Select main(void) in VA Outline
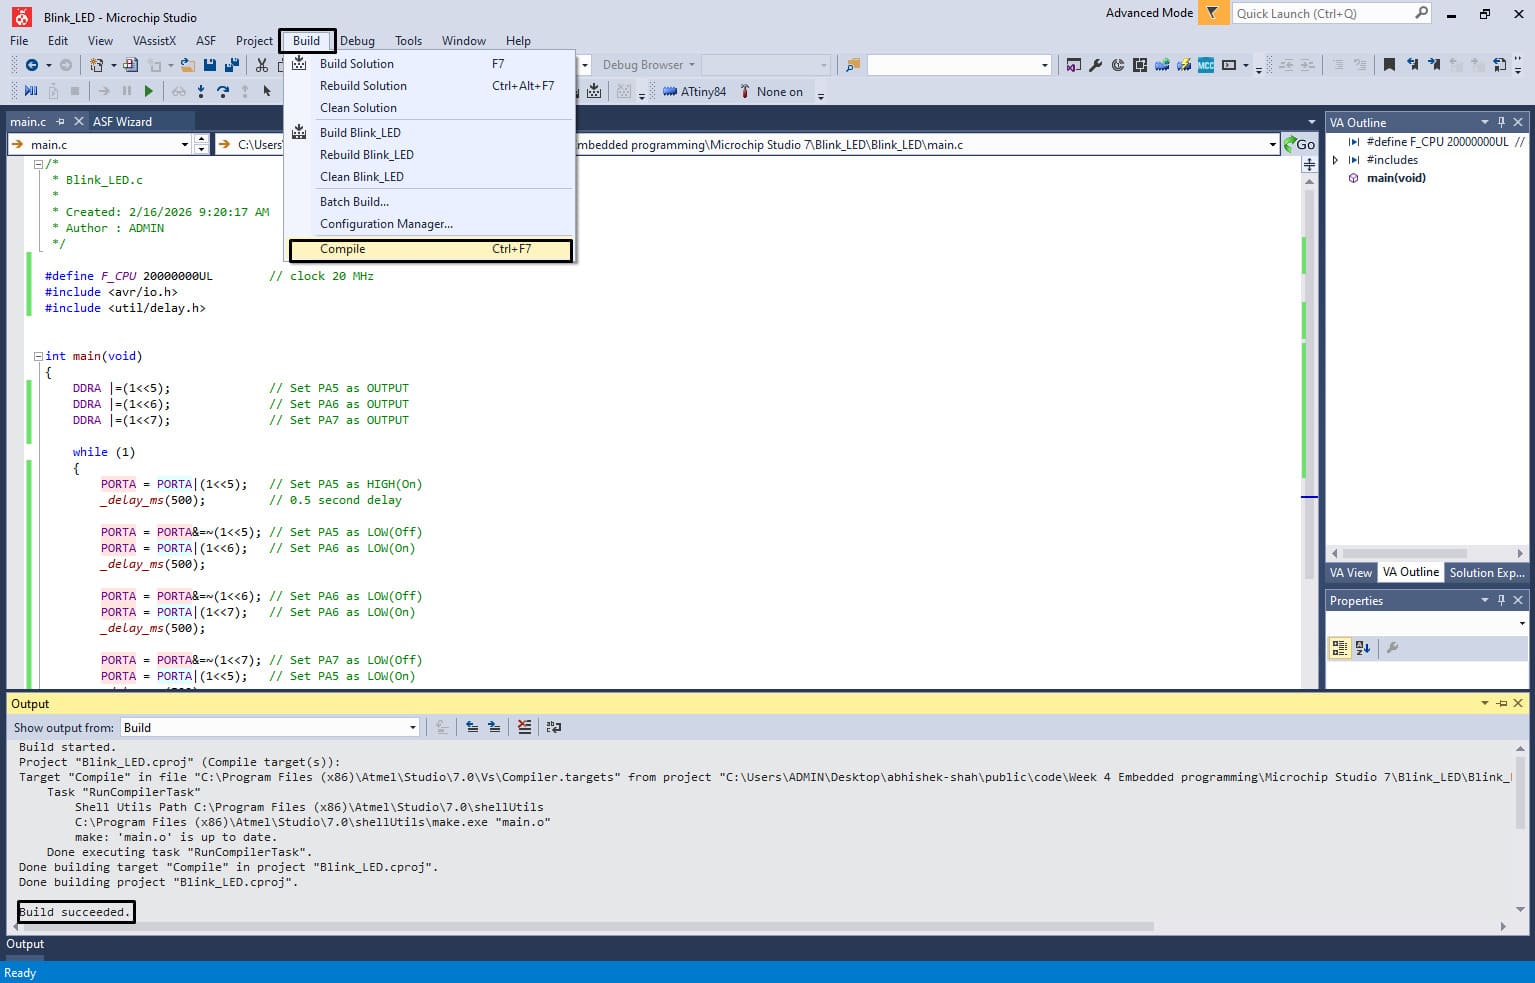This screenshot has width=1535, height=983. tap(1396, 178)
